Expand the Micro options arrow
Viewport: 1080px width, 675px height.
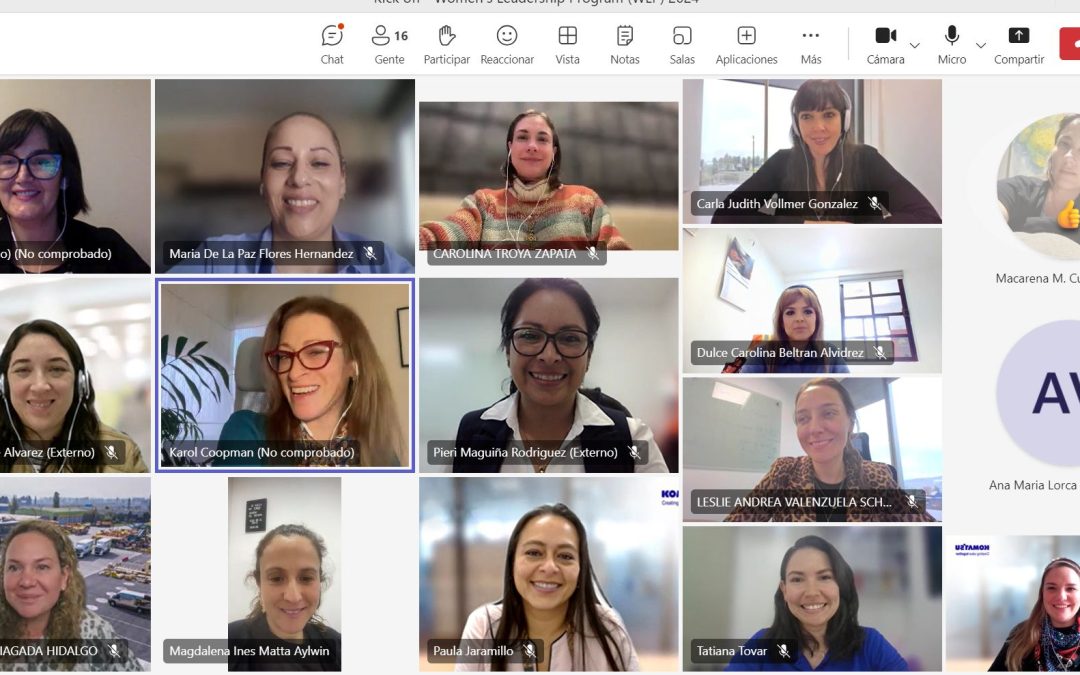pos(981,45)
